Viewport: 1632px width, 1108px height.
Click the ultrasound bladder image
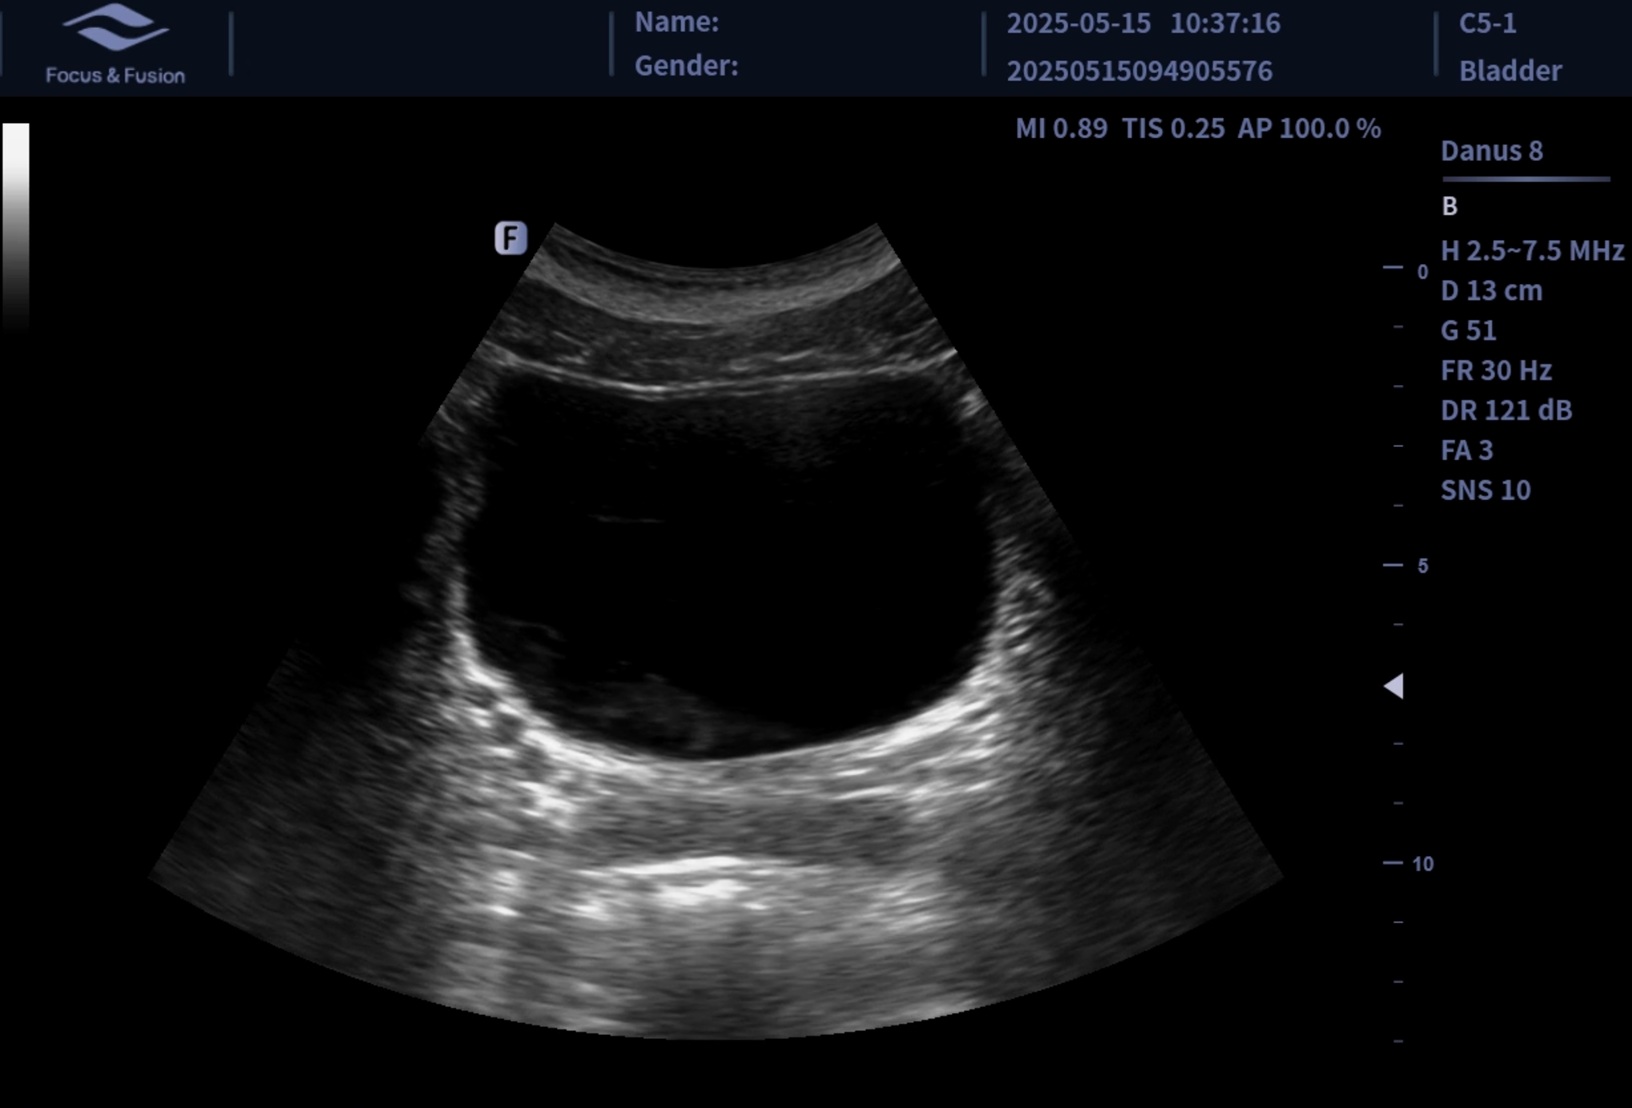[x=716, y=632]
